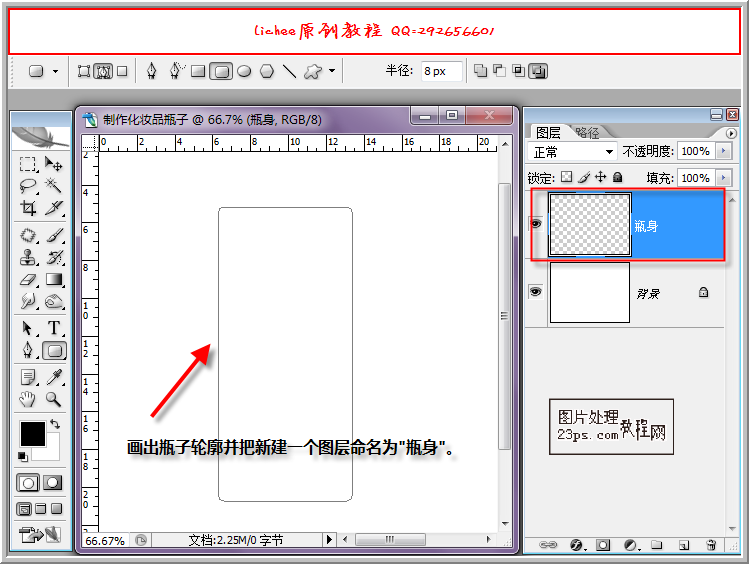Enable lock transparent pixels checkbox
Viewport: 749px width, 564px height.
click(566, 177)
